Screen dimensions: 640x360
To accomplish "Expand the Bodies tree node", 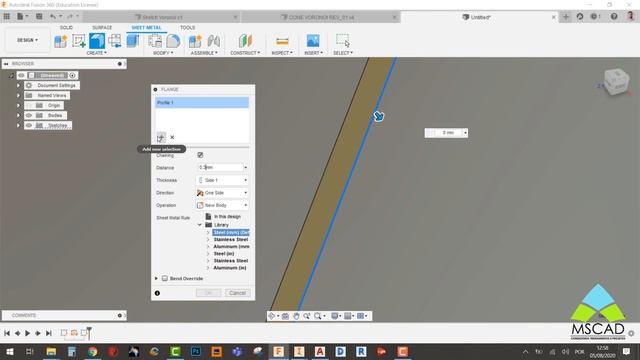I will [18, 116].
